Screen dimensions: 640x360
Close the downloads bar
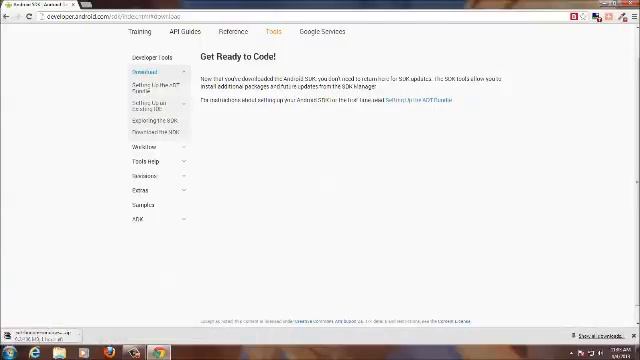click(x=634, y=336)
